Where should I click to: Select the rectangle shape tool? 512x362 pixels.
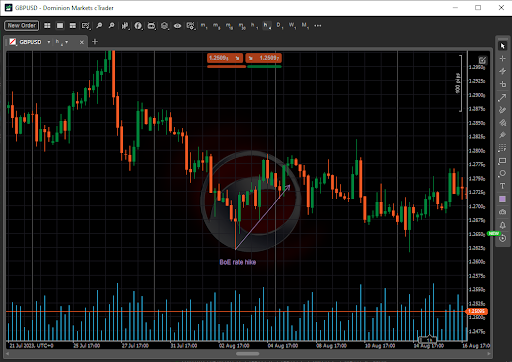[503, 161]
